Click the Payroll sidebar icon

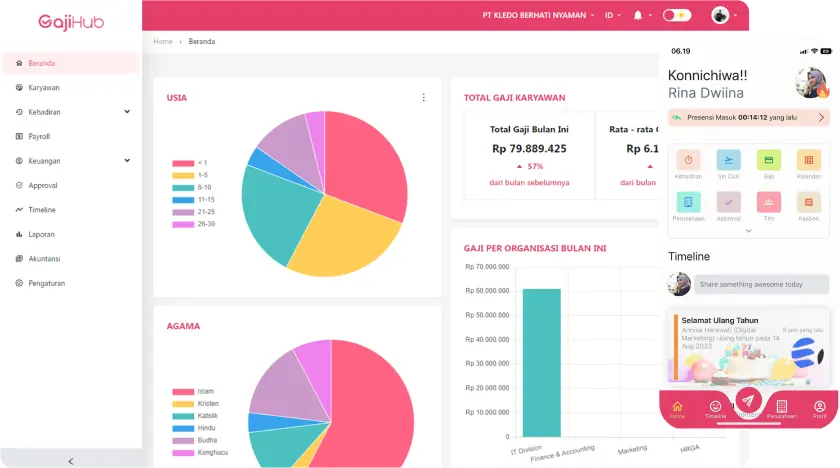[19, 137]
